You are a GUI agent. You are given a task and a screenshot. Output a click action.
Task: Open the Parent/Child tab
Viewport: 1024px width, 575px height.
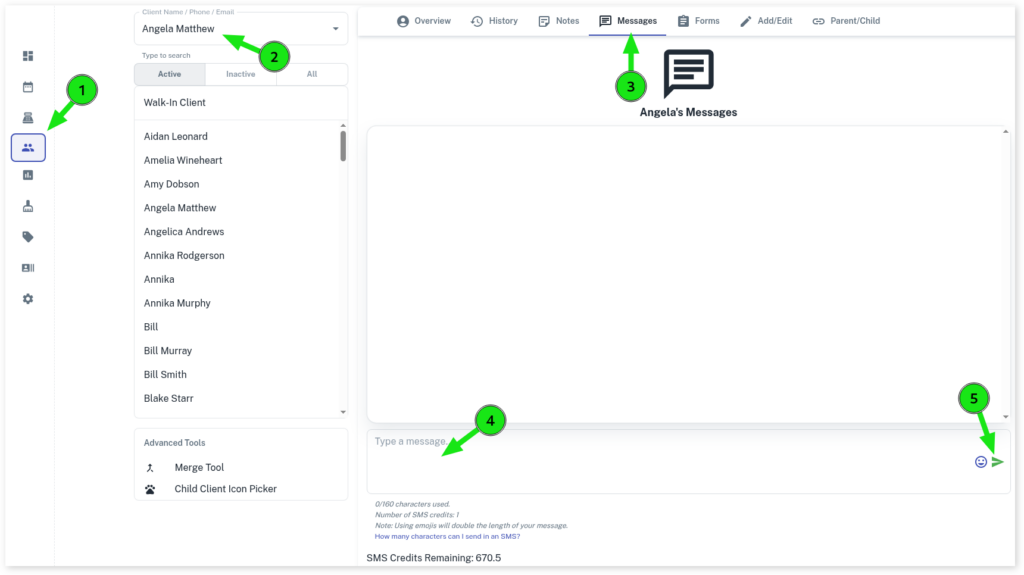pyautogui.click(x=846, y=21)
